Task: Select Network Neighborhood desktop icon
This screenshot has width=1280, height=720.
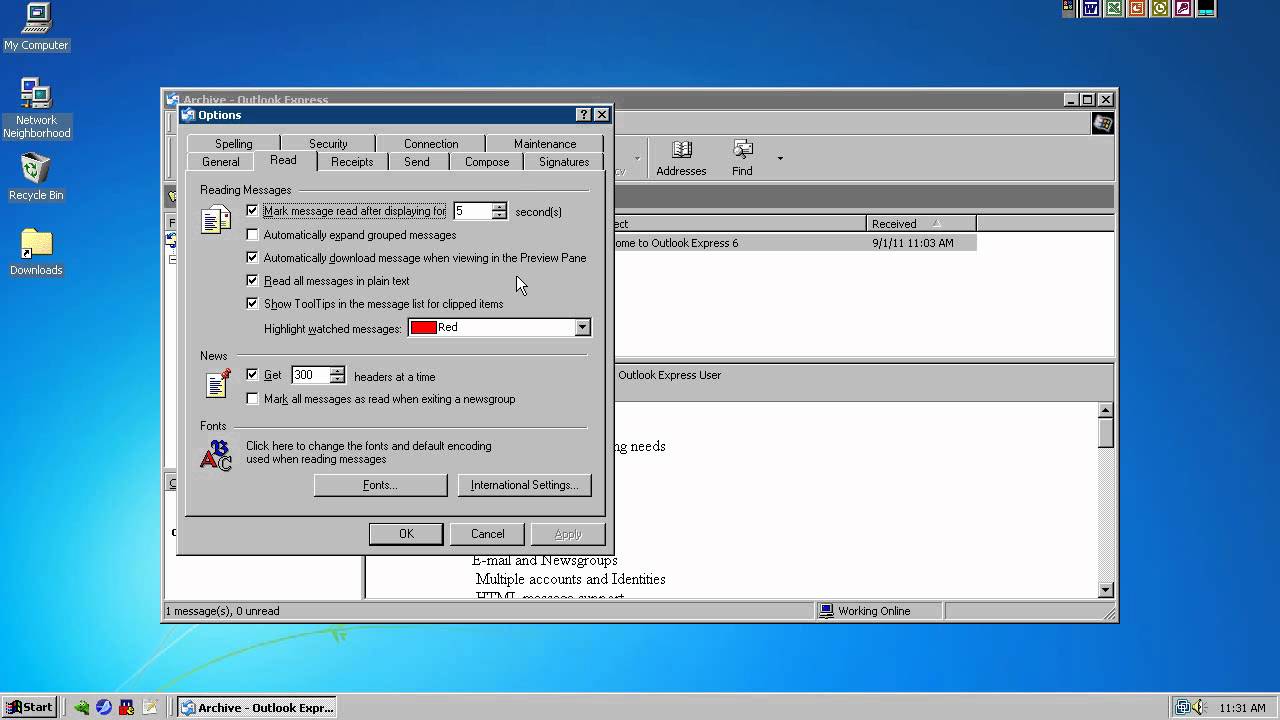Action: (x=36, y=107)
